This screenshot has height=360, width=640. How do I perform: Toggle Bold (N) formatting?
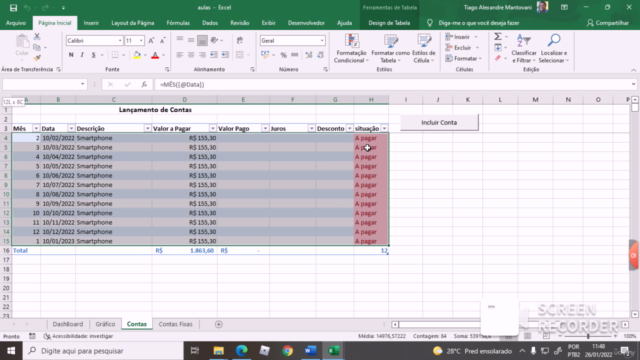pos(71,55)
